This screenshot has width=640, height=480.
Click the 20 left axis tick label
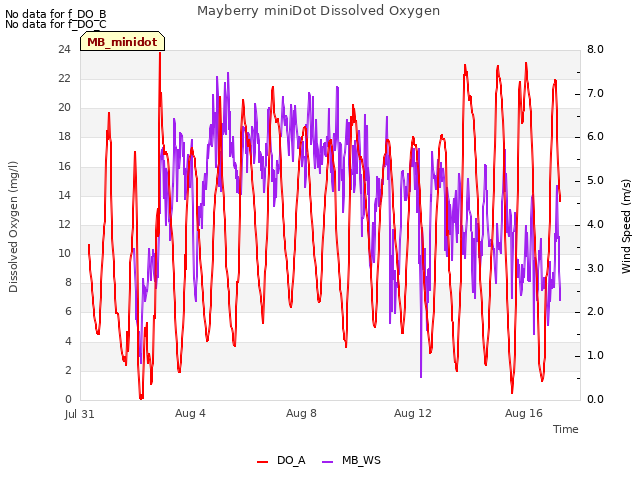click(64, 107)
